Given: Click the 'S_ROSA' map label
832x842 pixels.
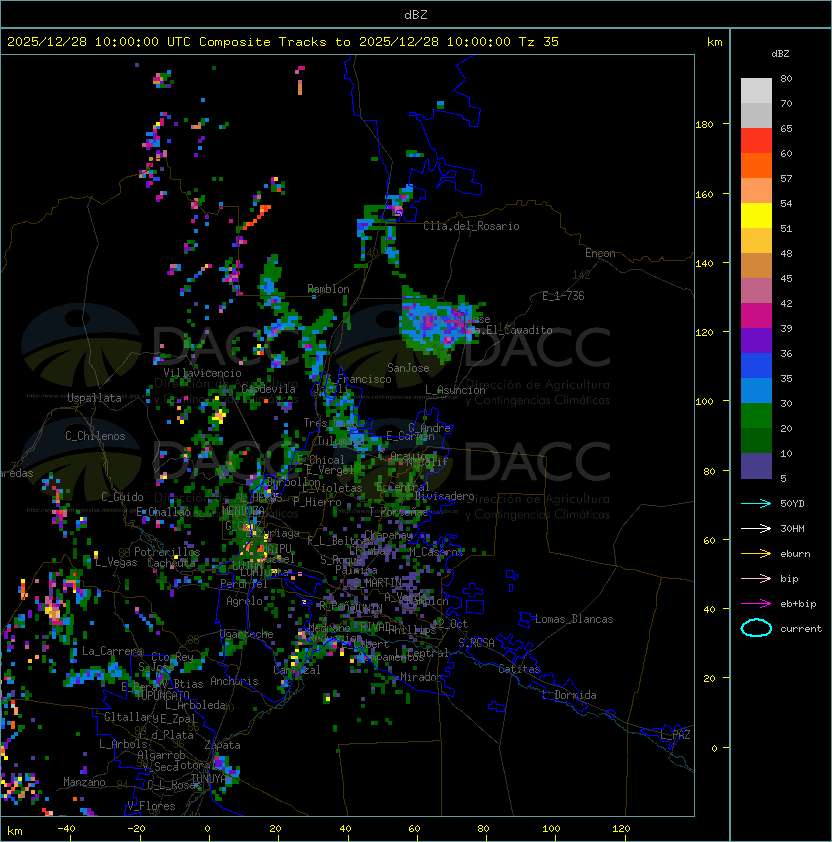Looking at the screenshot, I should 476,642.
